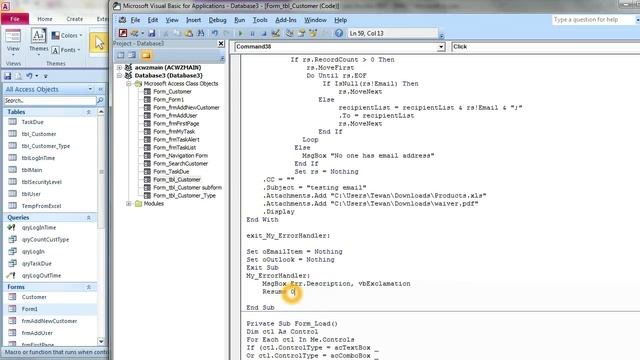This screenshot has width=640, height=360.
Task: Open All Access Objects category dropdown
Action: click(x=90, y=89)
